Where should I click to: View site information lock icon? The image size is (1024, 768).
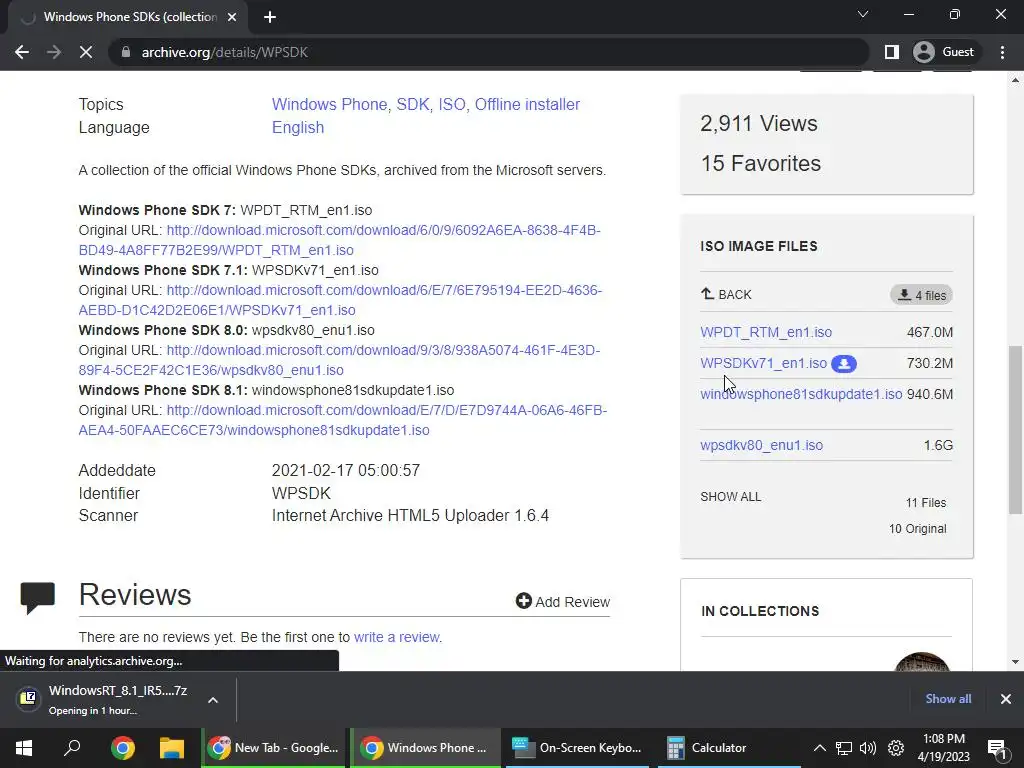point(126,52)
